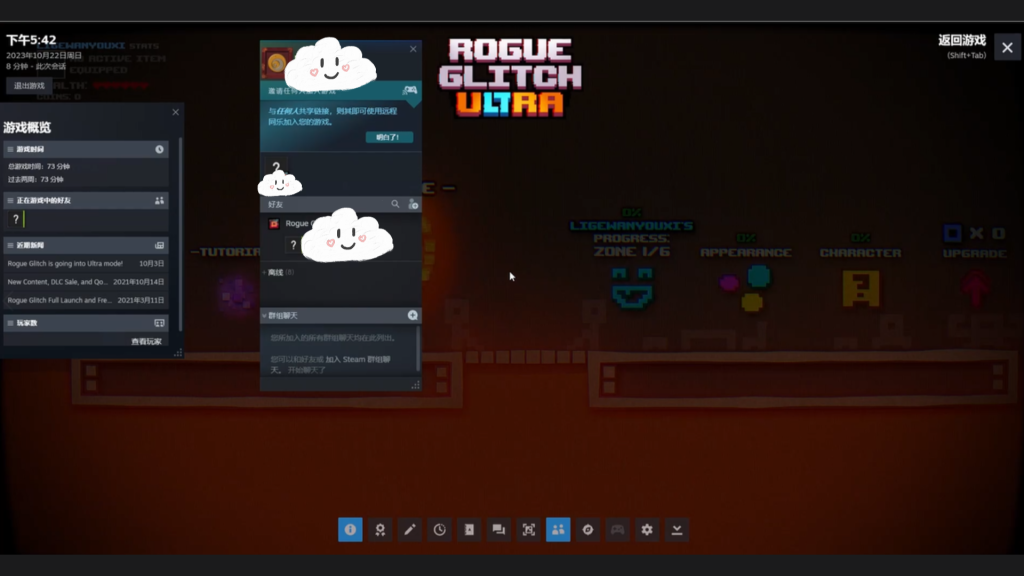Click the news icon in 近期新闻 header
The width and height of the screenshot is (1024, 576).
click(x=159, y=246)
